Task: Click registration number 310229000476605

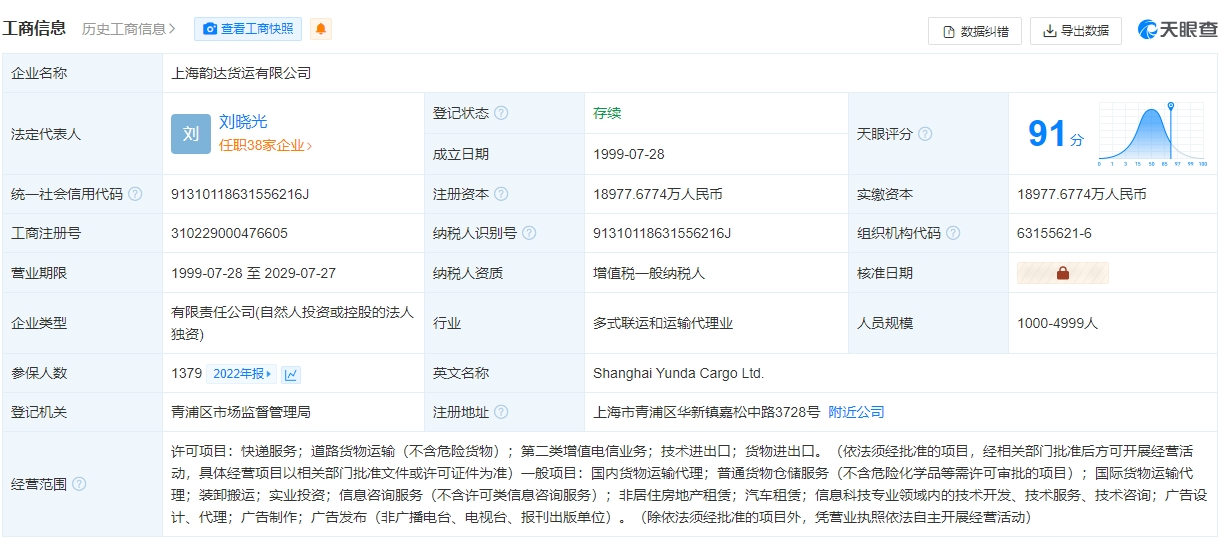Action: click(x=229, y=233)
